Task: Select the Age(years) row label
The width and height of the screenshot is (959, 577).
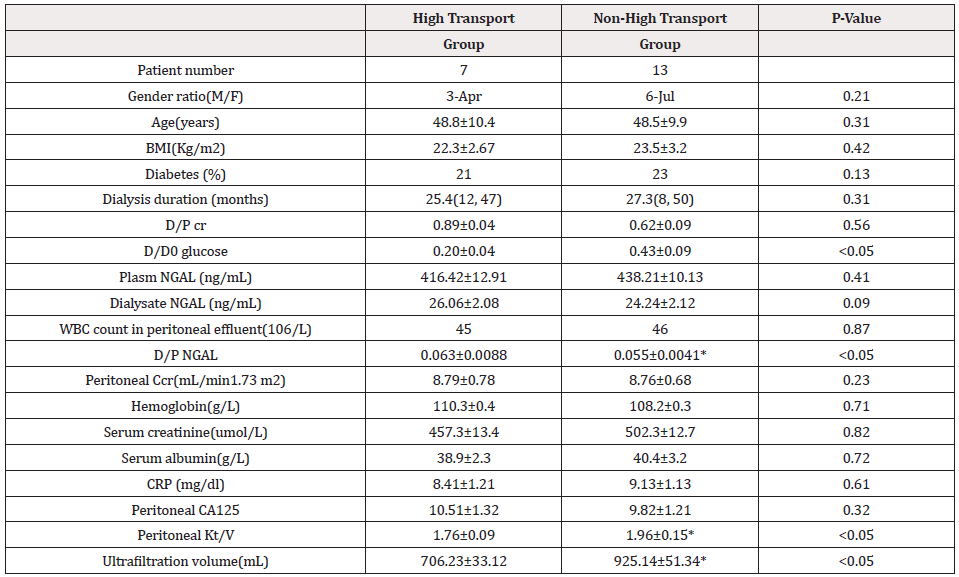Action: coord(185,122)
